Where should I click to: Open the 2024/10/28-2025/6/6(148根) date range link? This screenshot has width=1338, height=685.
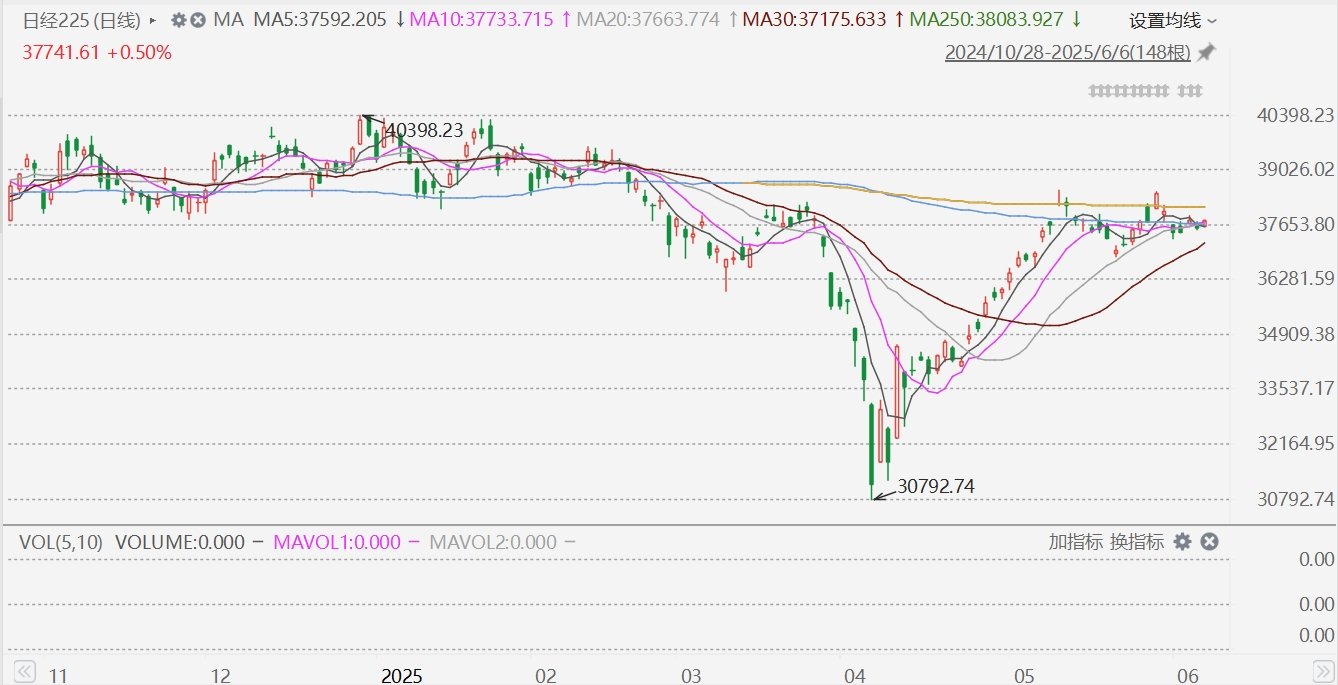pos(1068,53)
